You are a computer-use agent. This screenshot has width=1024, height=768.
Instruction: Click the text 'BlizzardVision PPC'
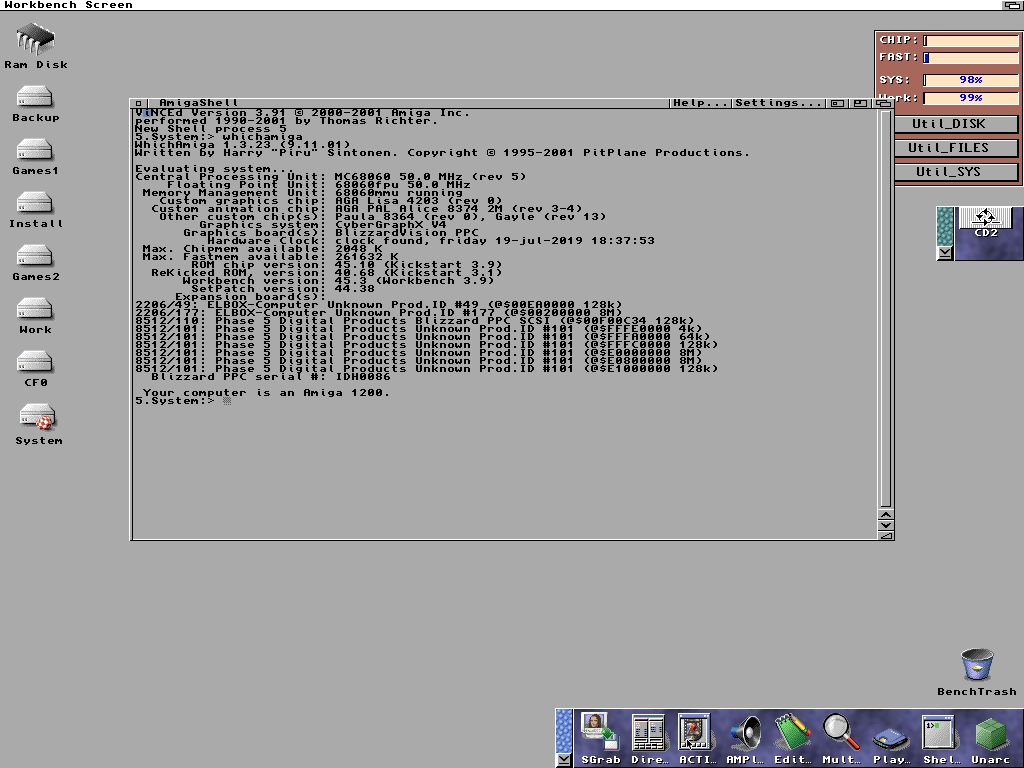click(x=406, y=232)
